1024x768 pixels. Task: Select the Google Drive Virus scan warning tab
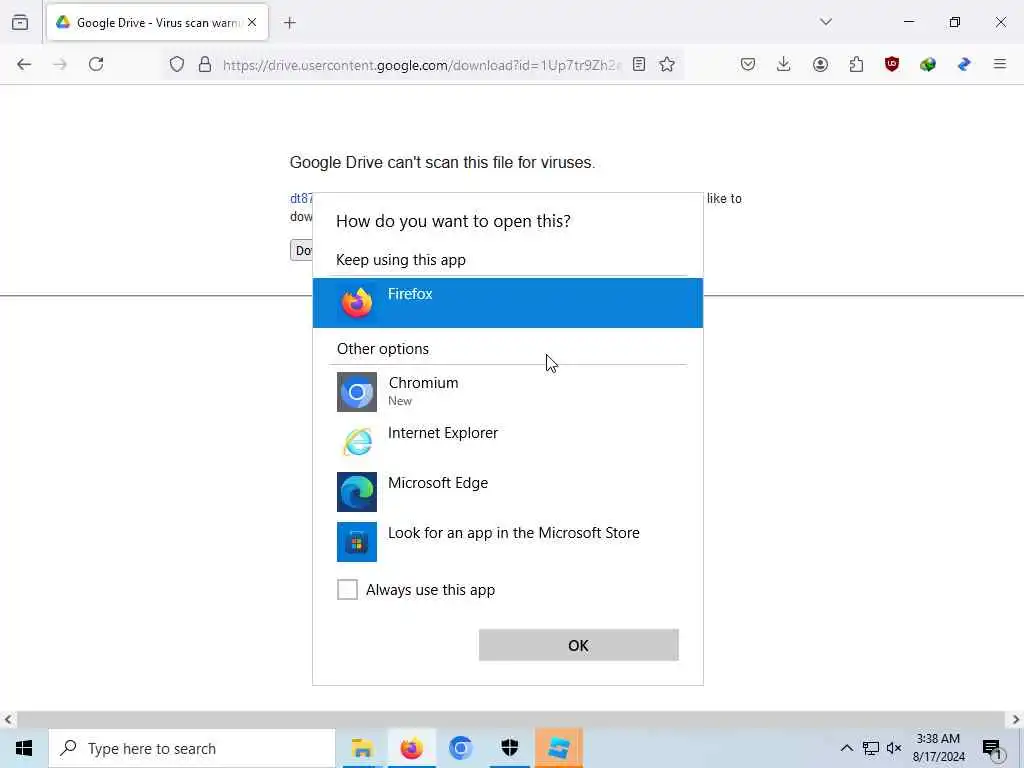(157, 23)
